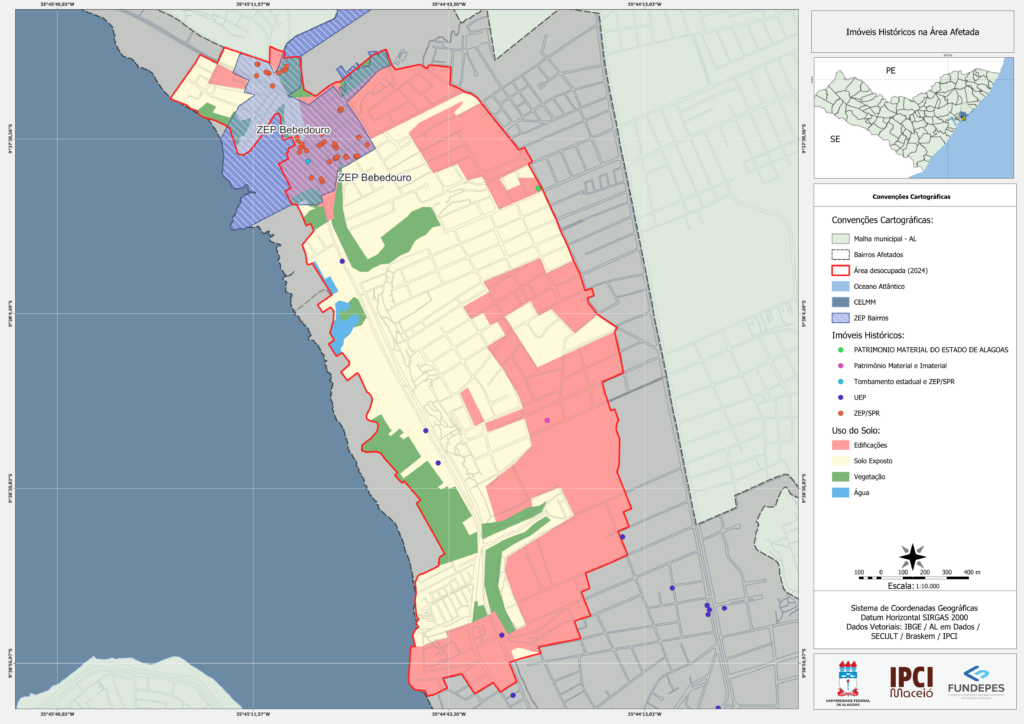
Task: Click the IPCI Maceió logo
Action: [x=911, y=682]
